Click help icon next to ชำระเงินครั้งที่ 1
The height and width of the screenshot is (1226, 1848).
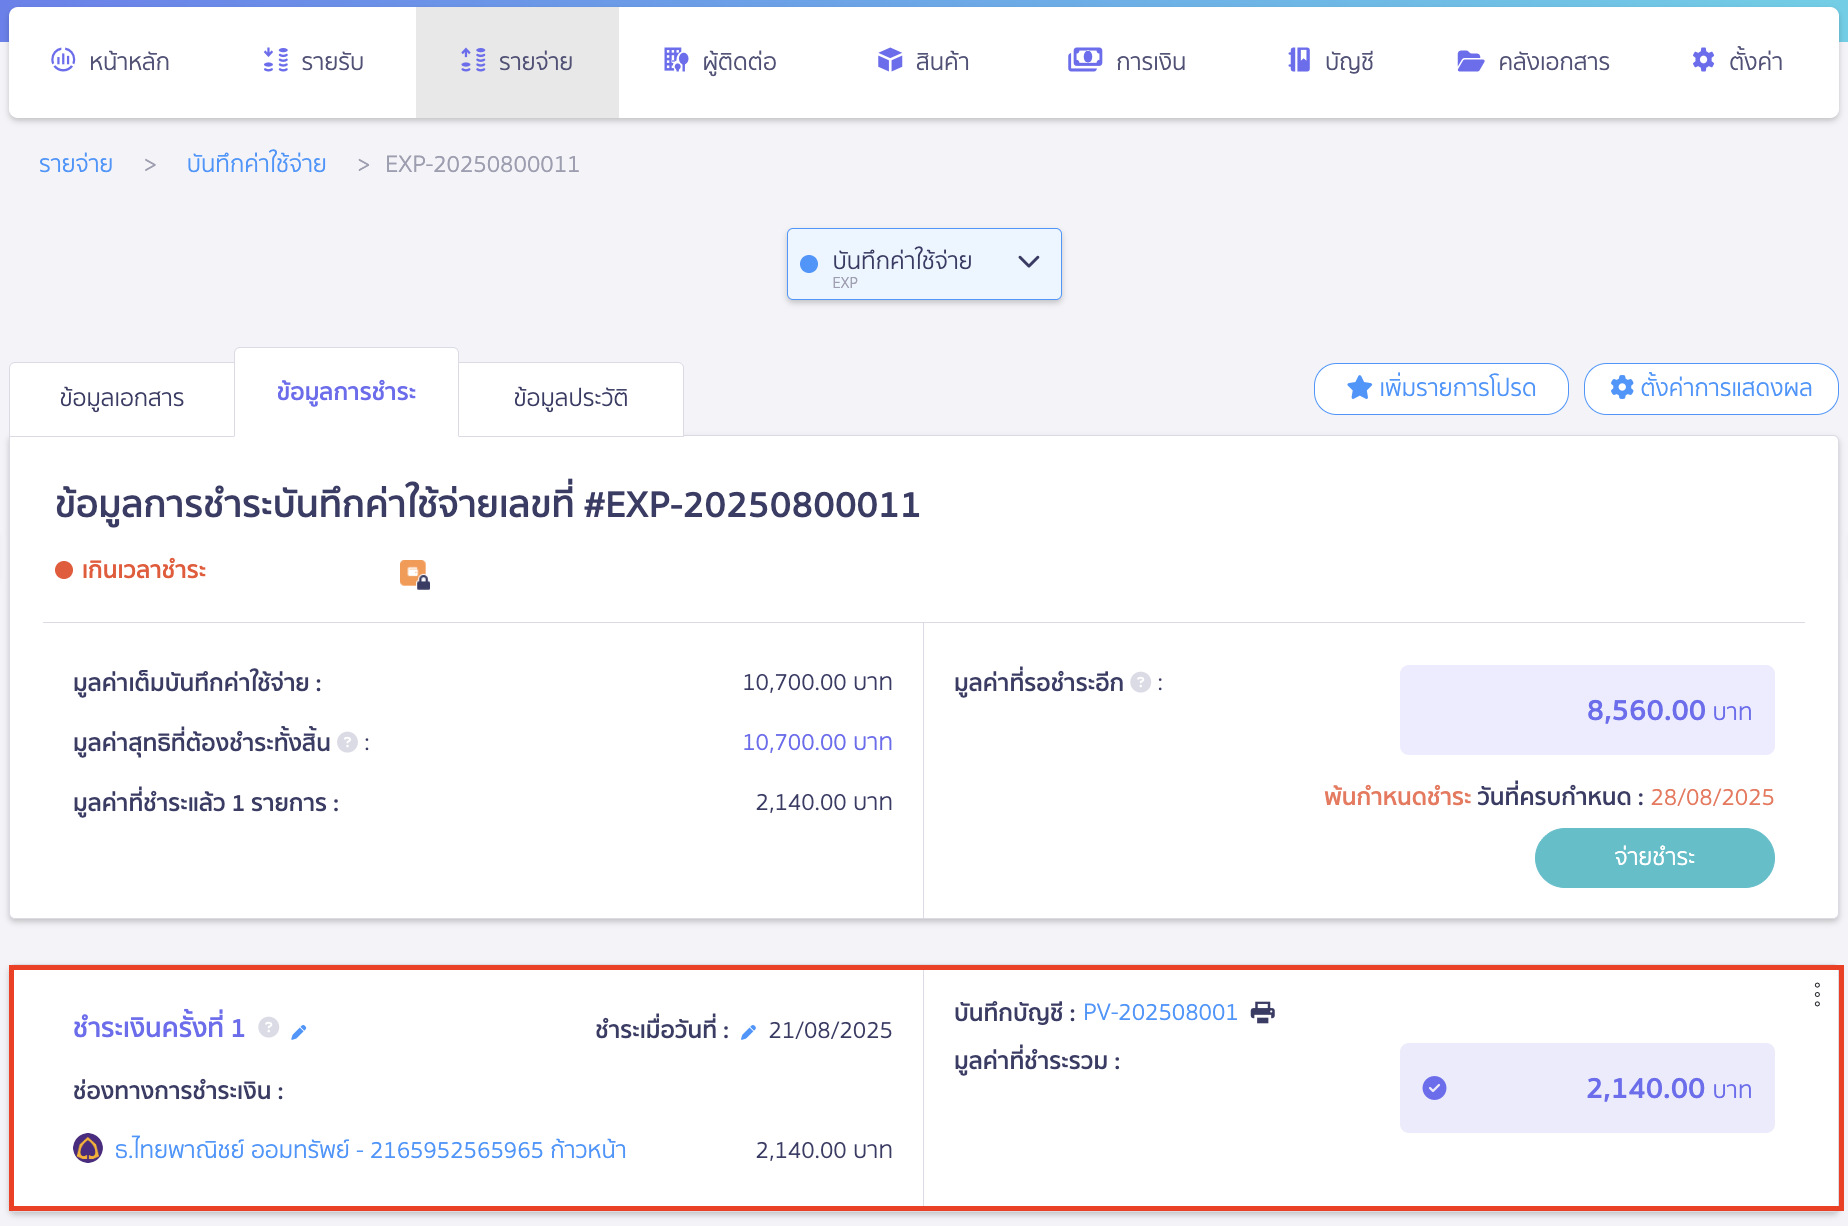pyautogui.click(x=268, y=1027)
